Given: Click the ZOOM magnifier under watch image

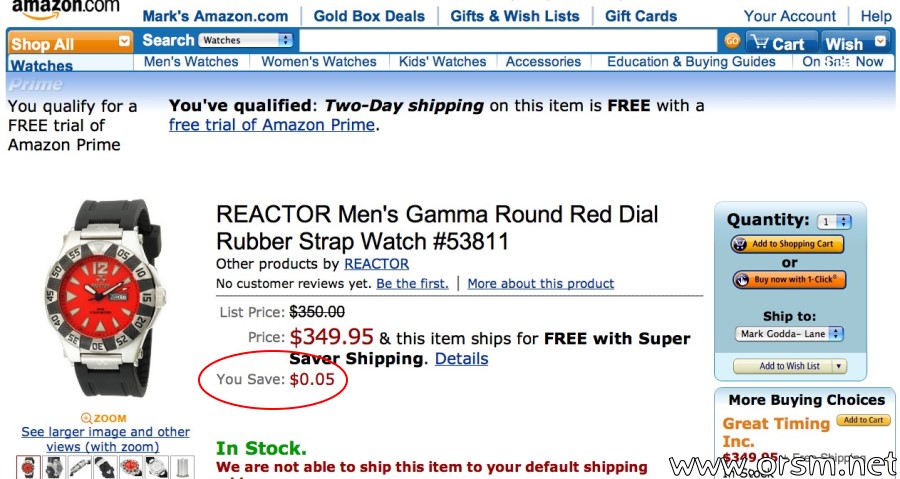Looking at the screenshot, I should click(x=104, y=418).
